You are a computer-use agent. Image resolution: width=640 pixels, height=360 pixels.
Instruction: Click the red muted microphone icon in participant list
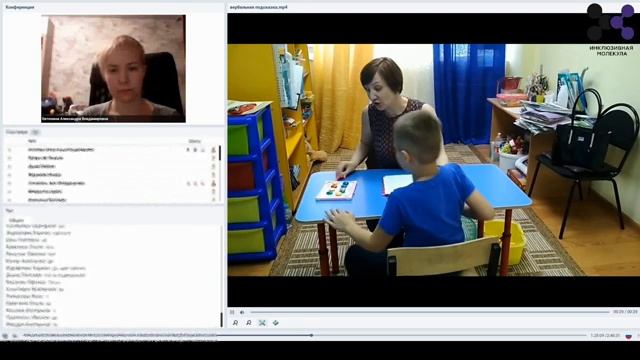[188, 184]
